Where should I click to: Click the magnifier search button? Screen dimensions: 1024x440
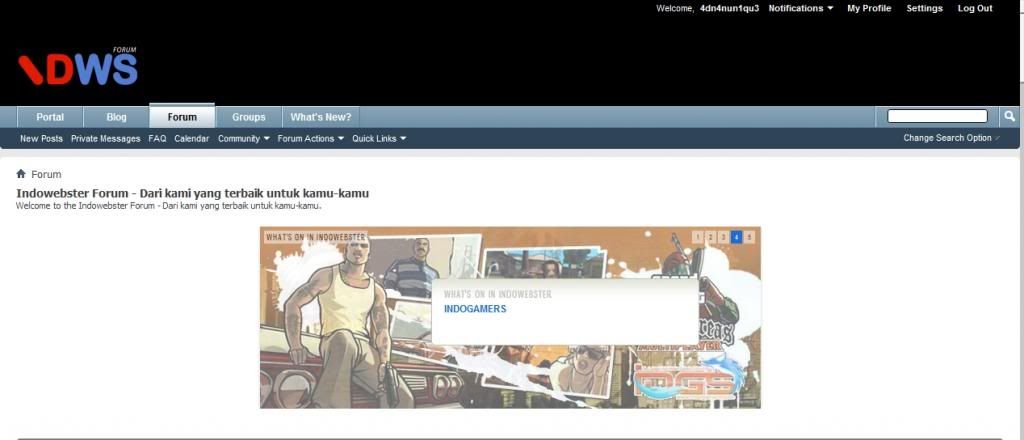tap(1009, 116)
